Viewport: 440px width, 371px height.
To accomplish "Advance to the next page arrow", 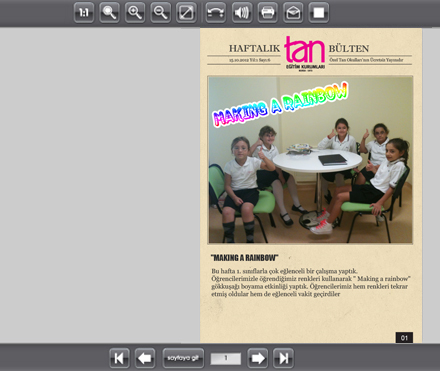I will click(258, 358).
